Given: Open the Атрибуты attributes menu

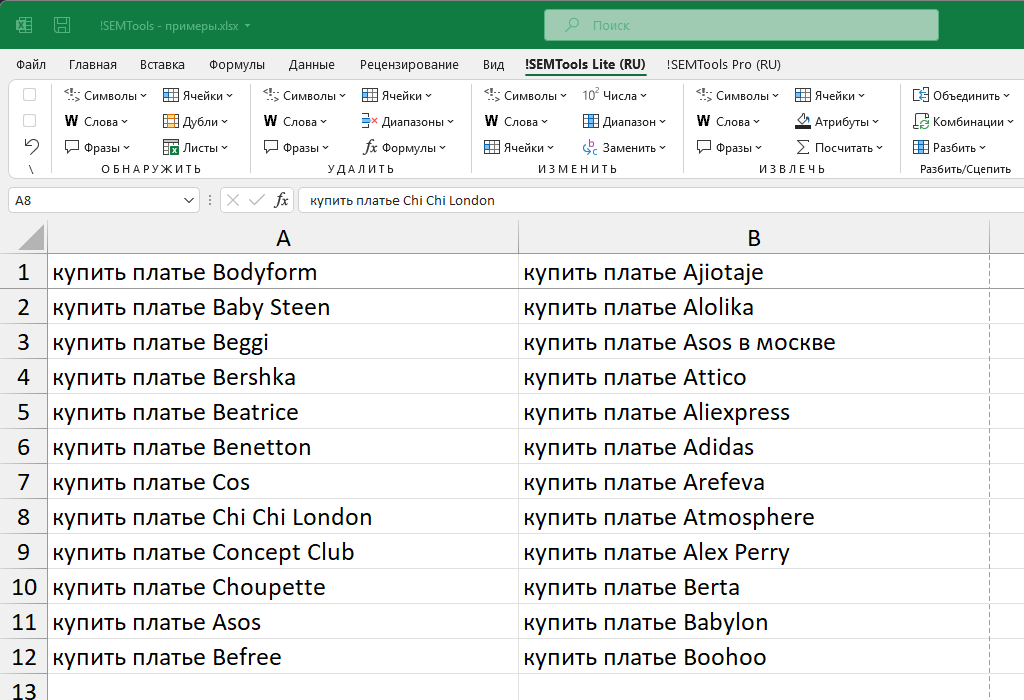Looking at the screenshot, I should click(x=837, y=121).
